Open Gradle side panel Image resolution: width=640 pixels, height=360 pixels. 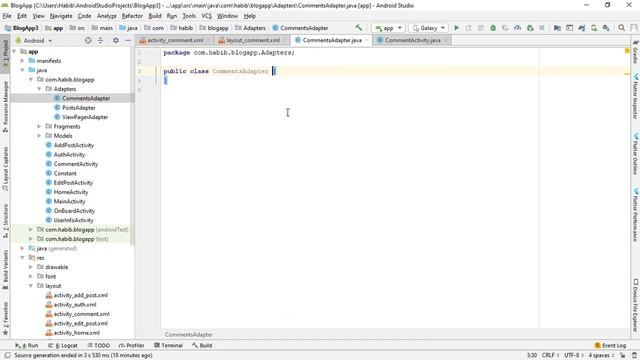[x=636, y=52]
